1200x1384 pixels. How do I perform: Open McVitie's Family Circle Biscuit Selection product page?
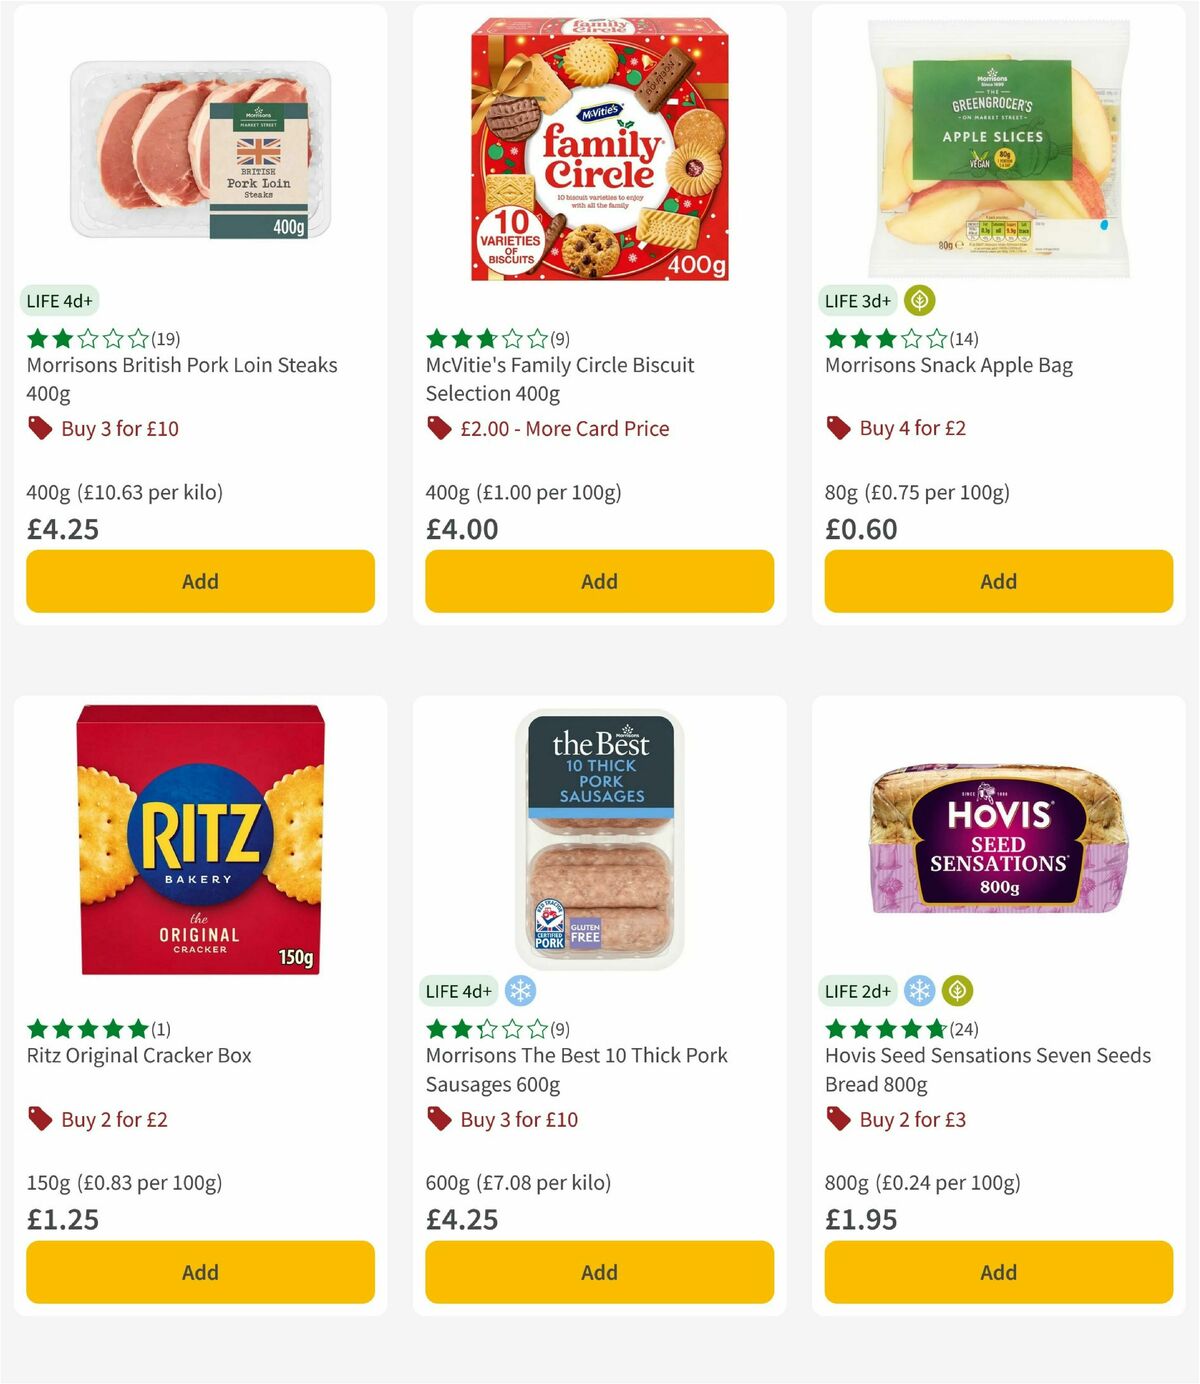point(559,379)
